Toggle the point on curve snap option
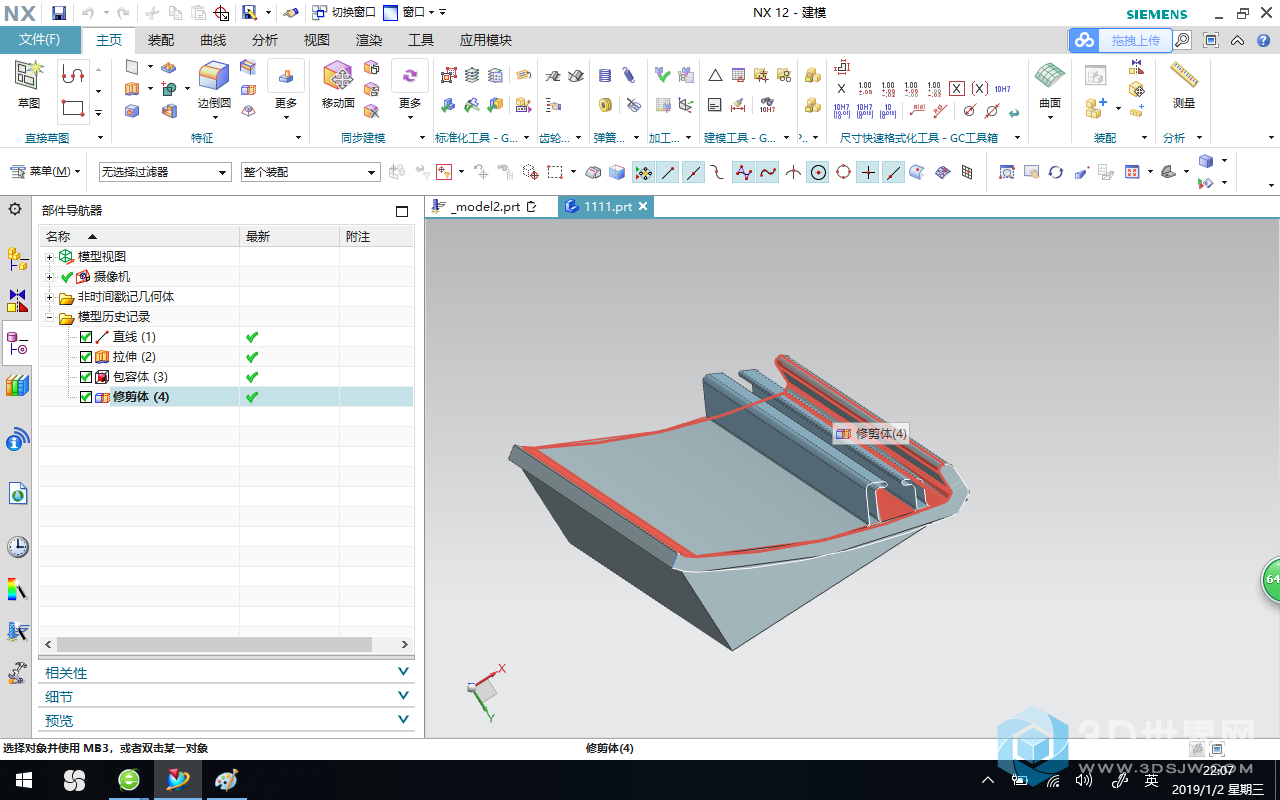Screen dimensions: 1280x800 coord(893,172)
